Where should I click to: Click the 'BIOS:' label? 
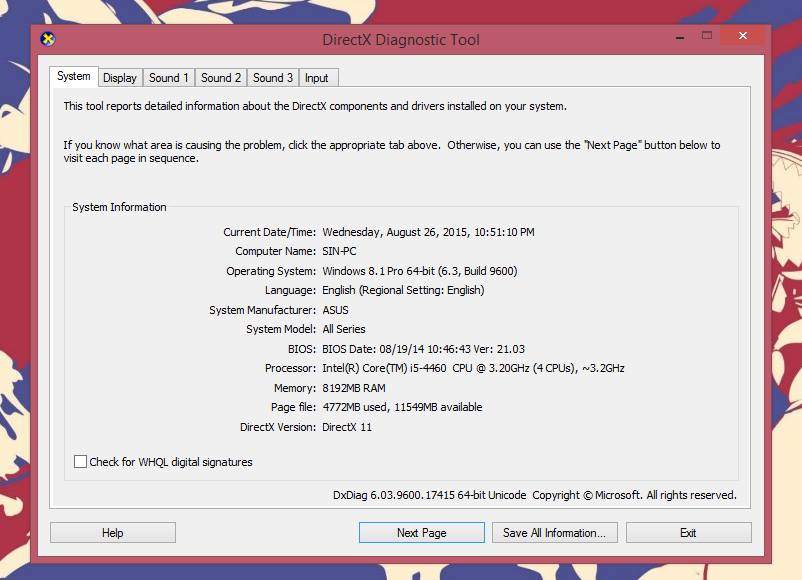pos(302,349)
